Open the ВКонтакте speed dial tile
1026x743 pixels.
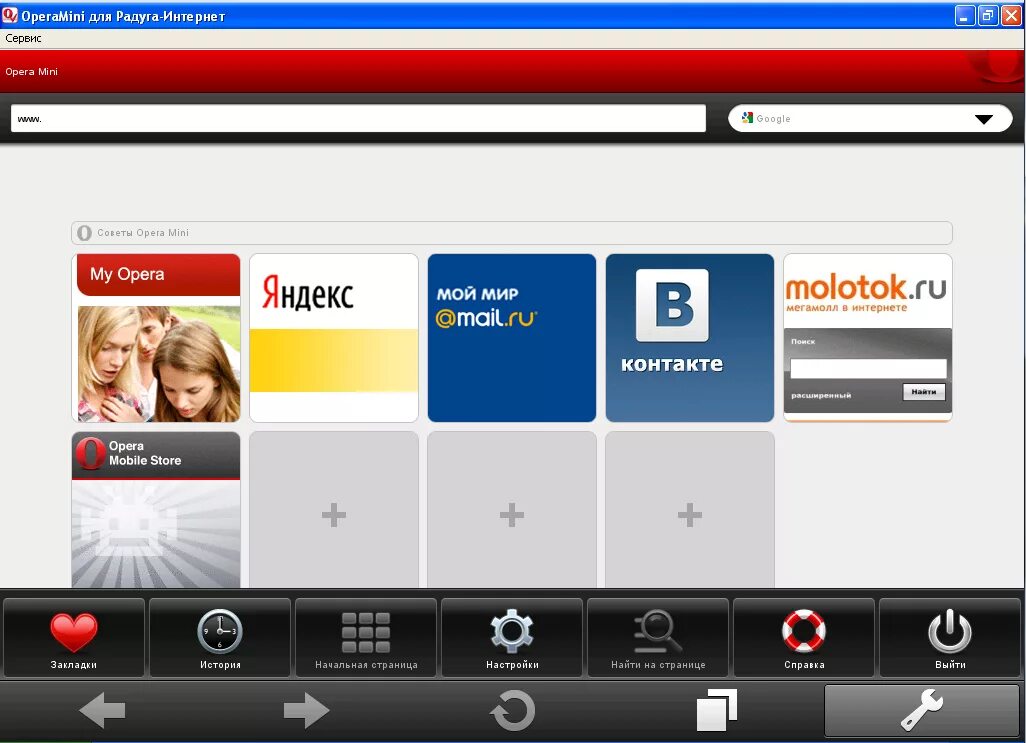click(690, 337)
